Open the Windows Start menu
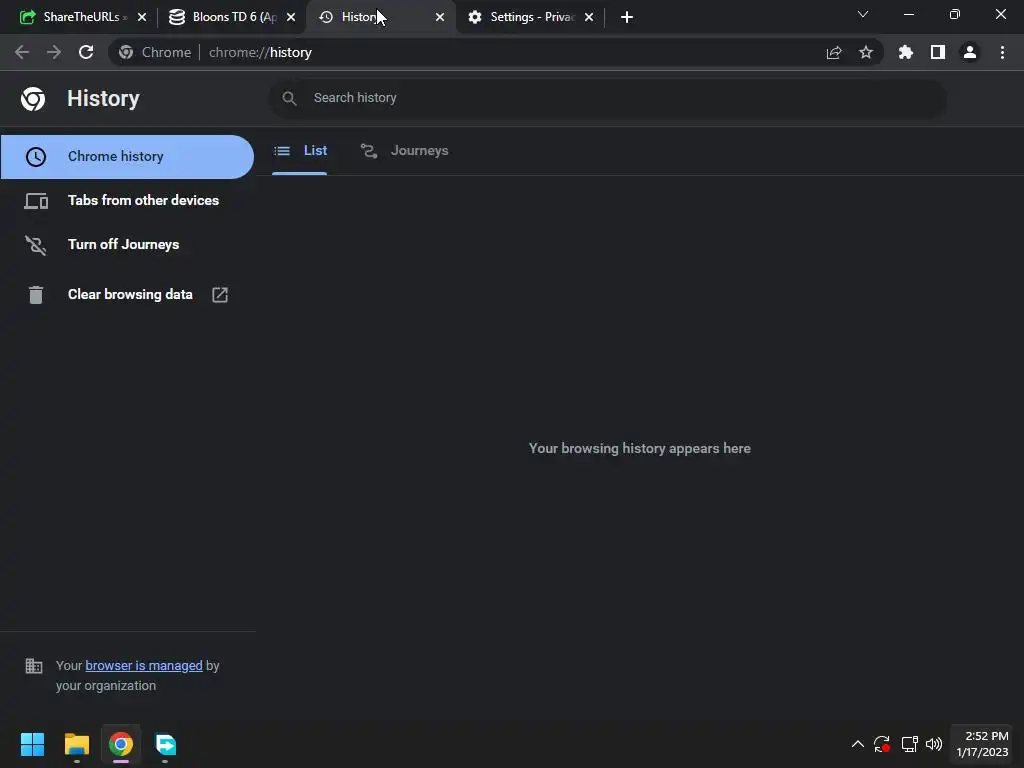The image size is (1024, 768). coord(32,744)
